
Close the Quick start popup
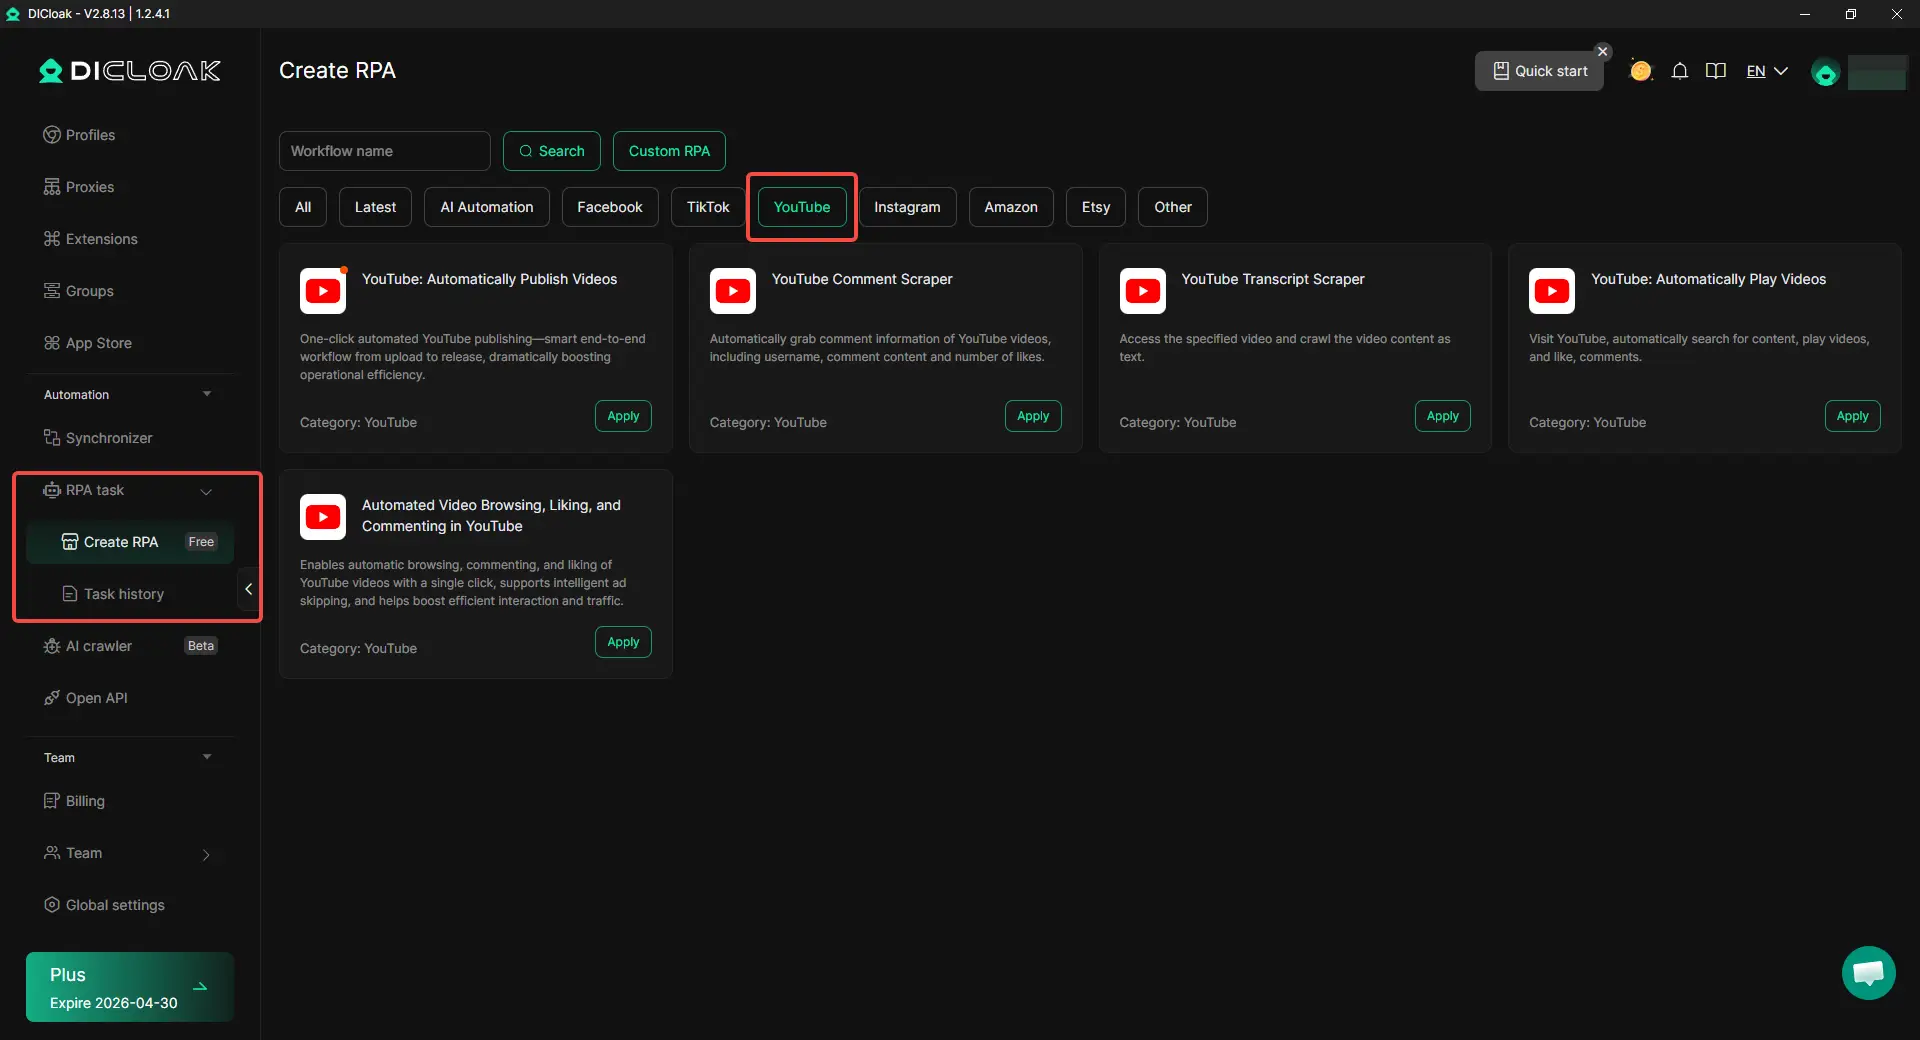[1603, 51]
